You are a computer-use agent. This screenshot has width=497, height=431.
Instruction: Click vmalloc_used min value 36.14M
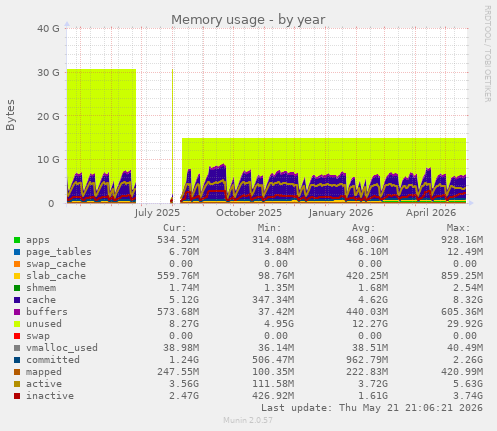[276, 348]
